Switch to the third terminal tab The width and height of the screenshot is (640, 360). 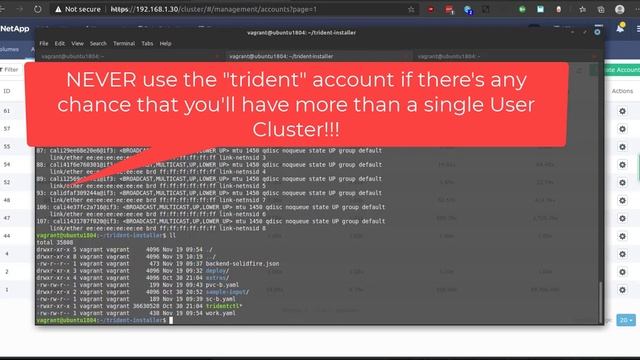pyautogui.click(x=506, y=56)
